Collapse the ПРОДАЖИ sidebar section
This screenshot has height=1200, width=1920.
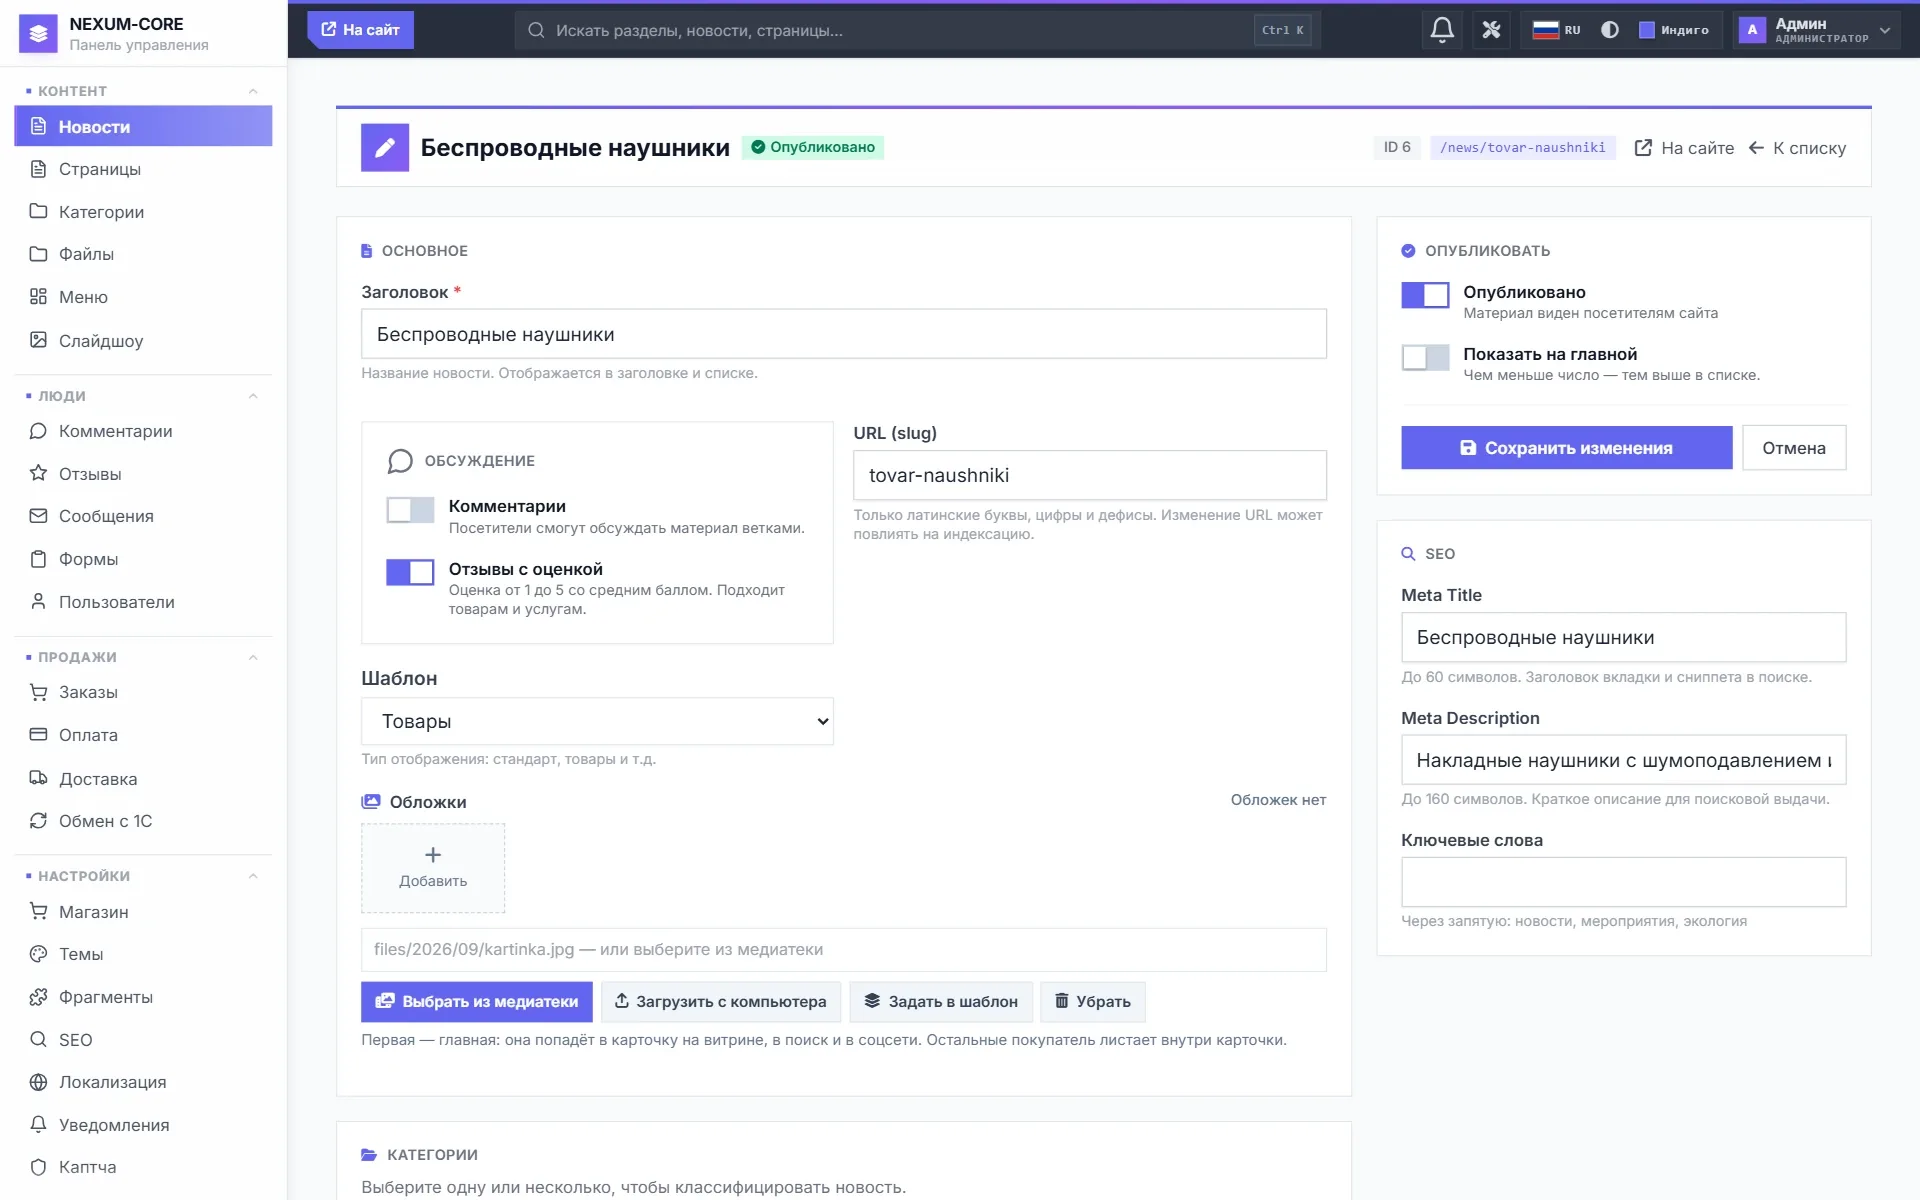253,657
